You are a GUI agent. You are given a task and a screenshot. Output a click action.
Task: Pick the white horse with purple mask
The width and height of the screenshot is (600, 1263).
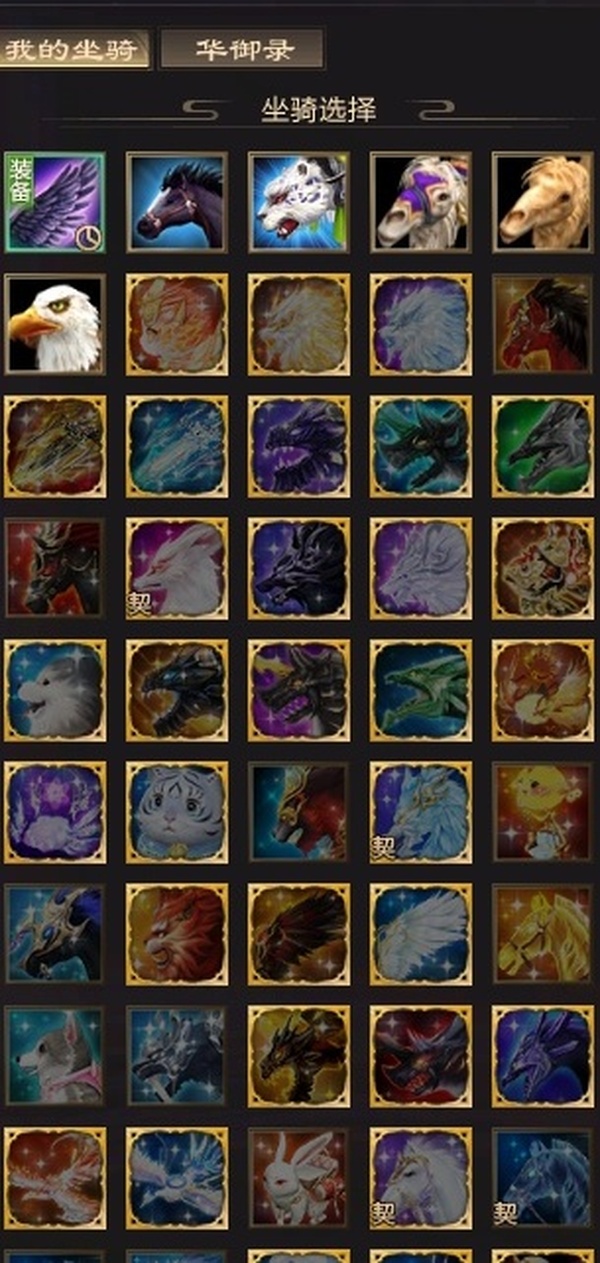[x=420, y=202]
